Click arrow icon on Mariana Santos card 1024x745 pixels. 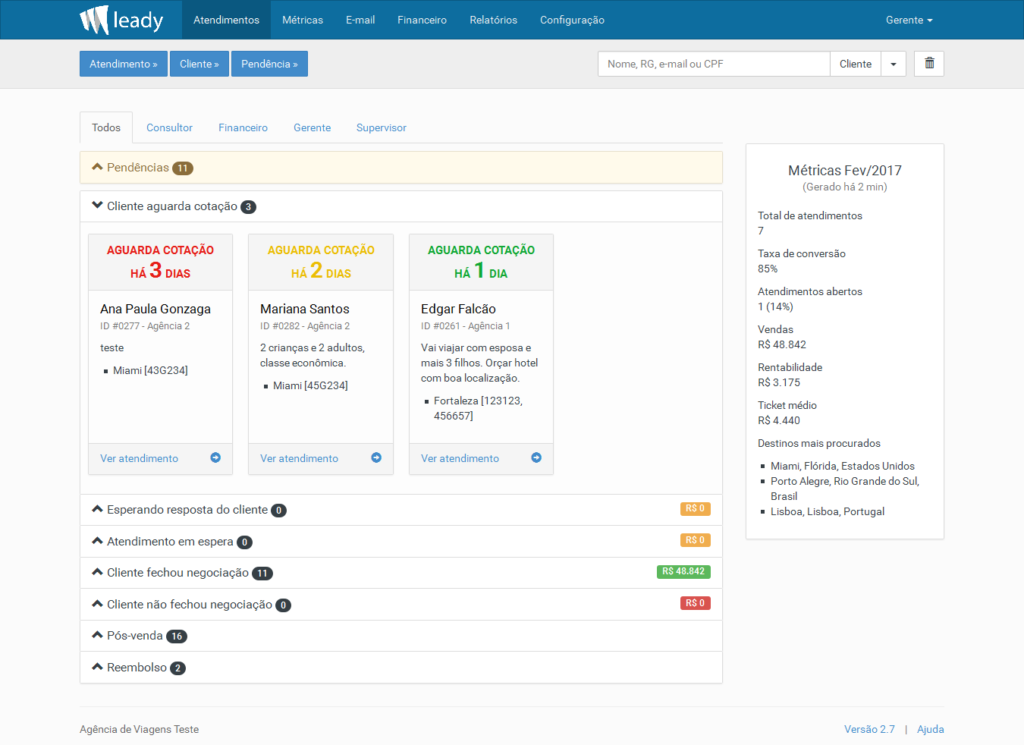click(376, 458)
